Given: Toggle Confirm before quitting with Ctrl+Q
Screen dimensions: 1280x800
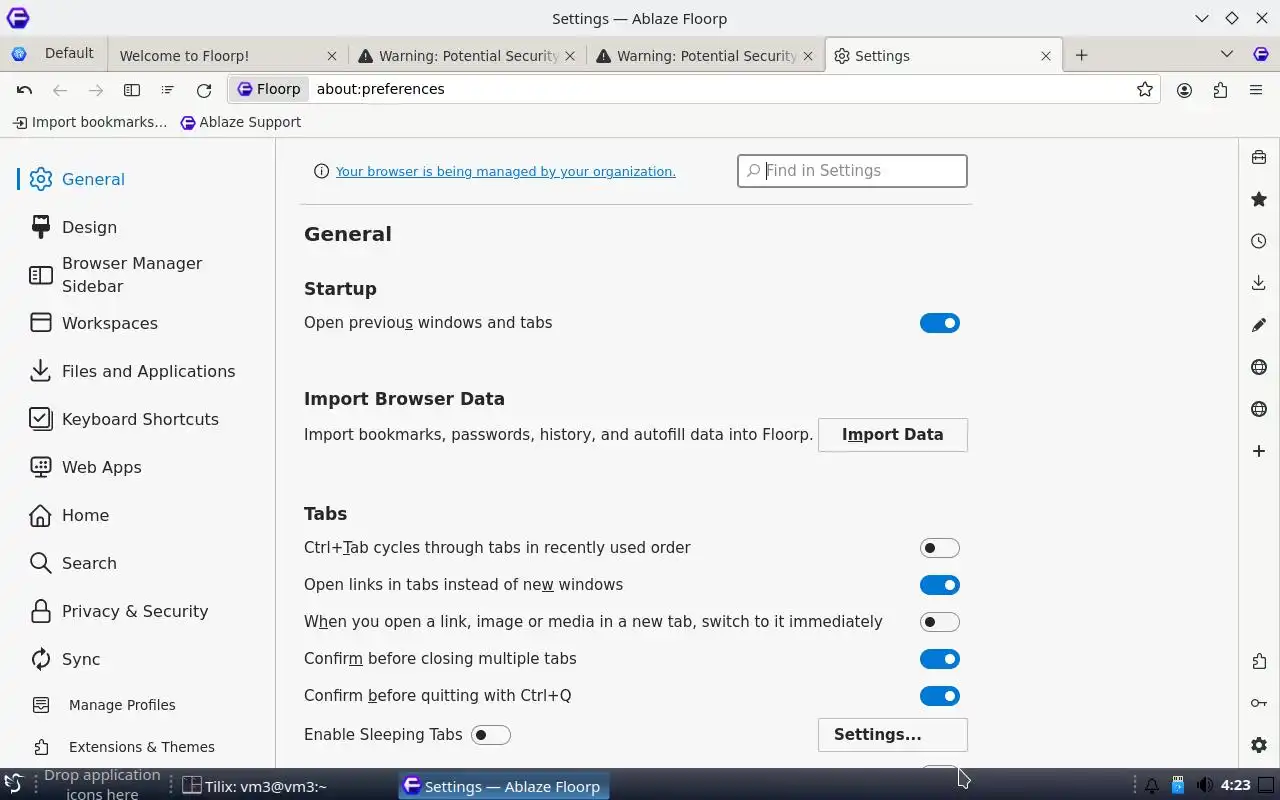Looking at the screenshot, I should pyautogui.click(x=940, y=696).
